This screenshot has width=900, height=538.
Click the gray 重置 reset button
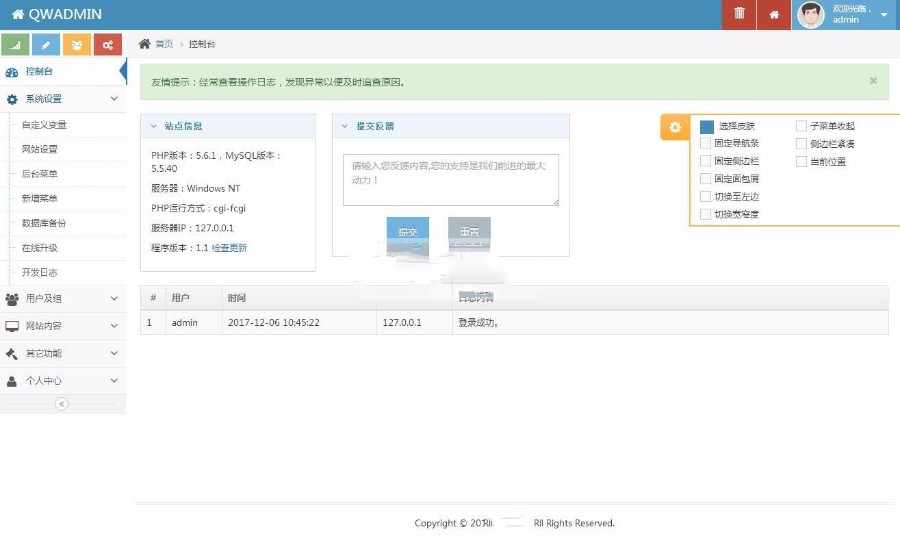[469, 232]
